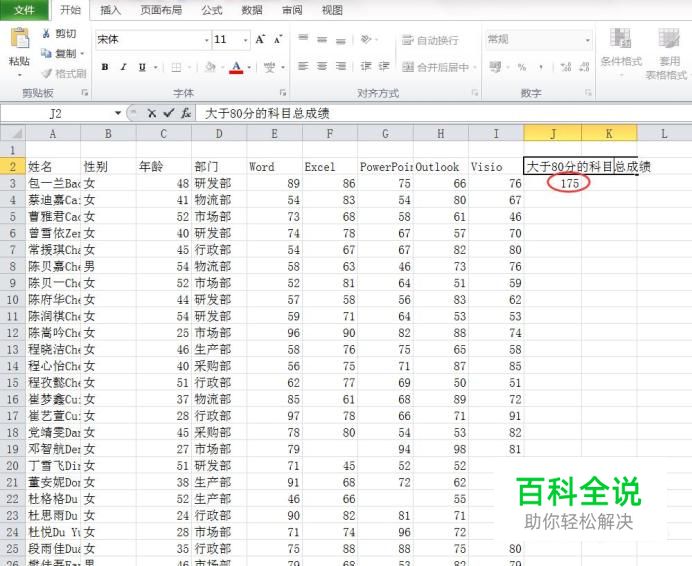Viewport: 692px width, 566px height.
Task: Cancel formula bar entry with X
Action: click(x=151, y=113)
